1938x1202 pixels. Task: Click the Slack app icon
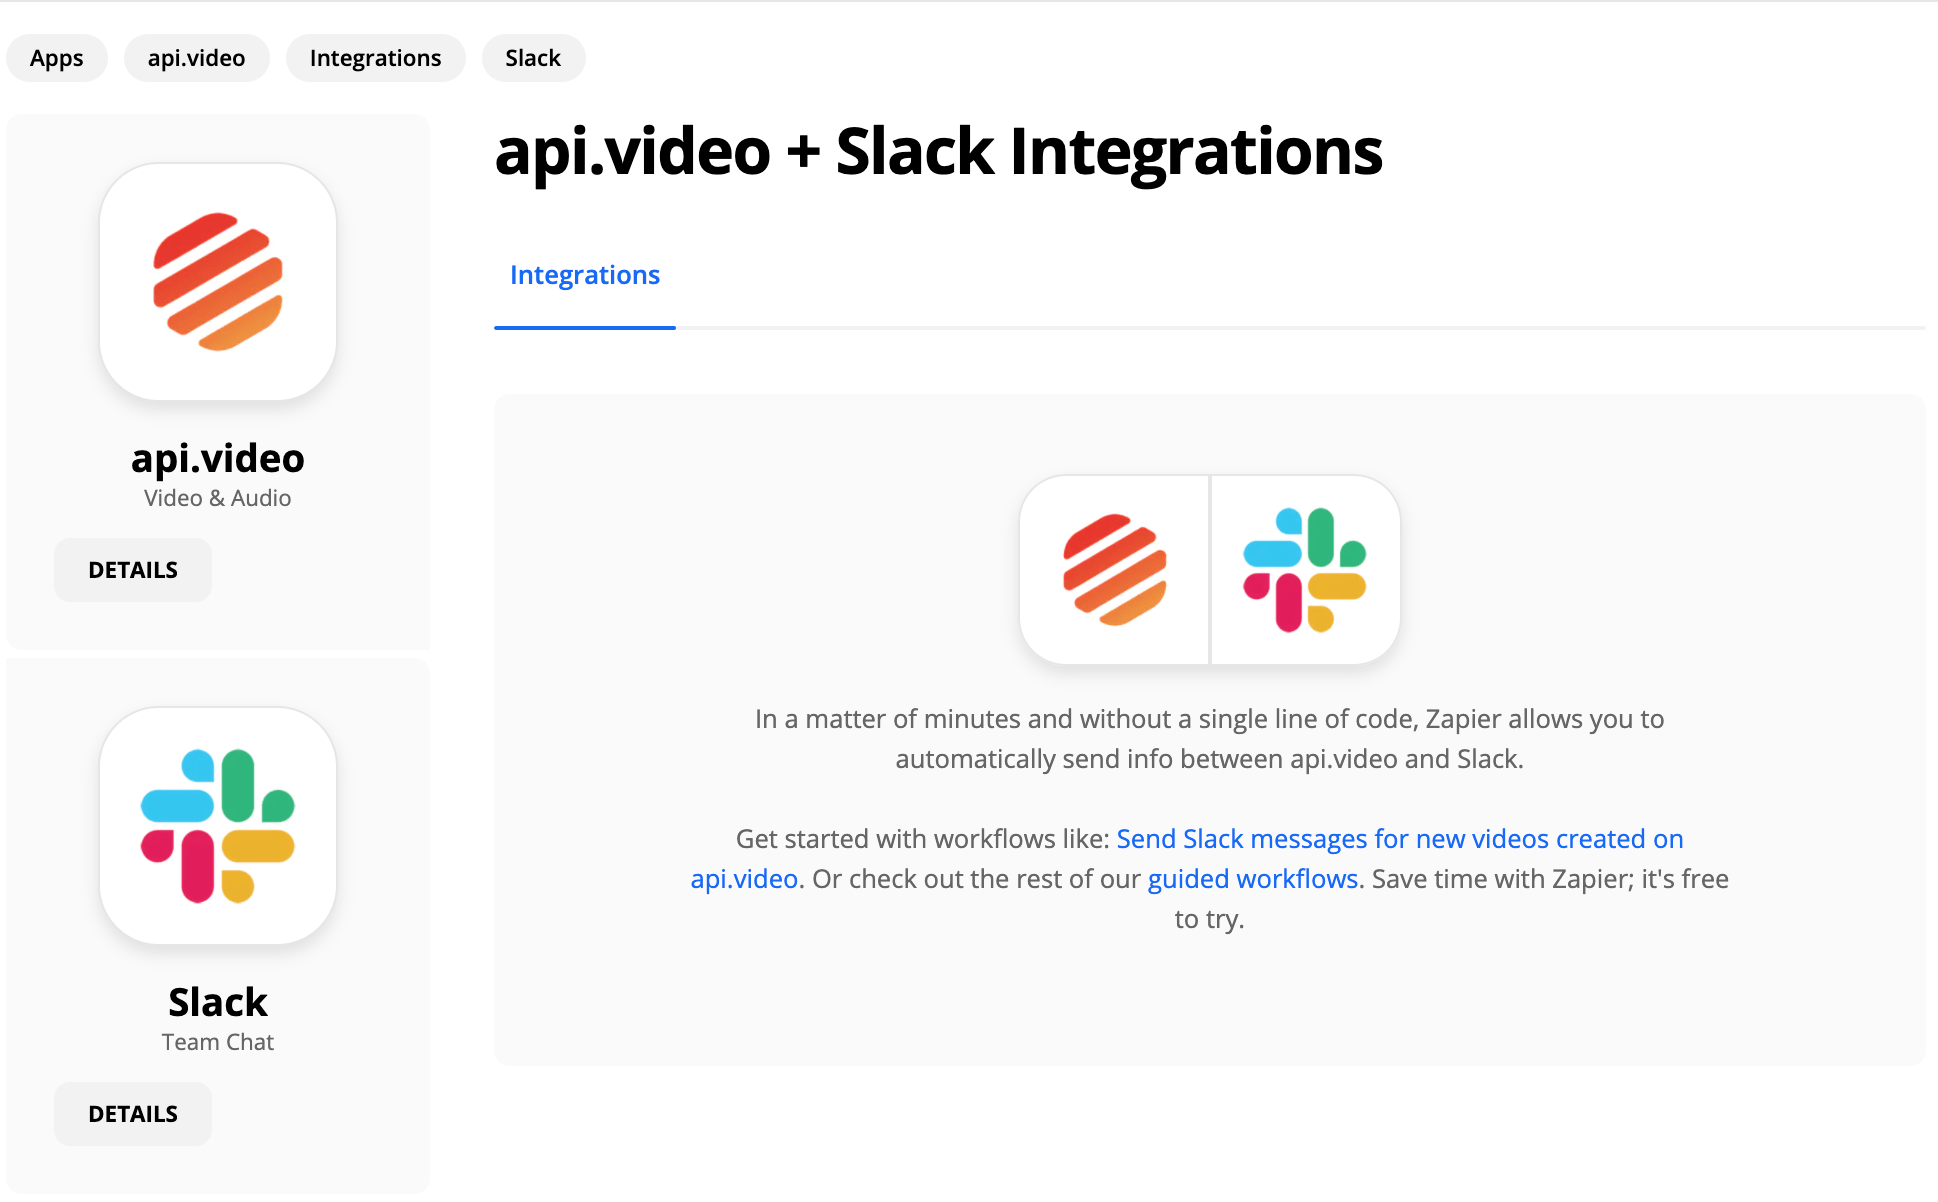coord(219,828)
